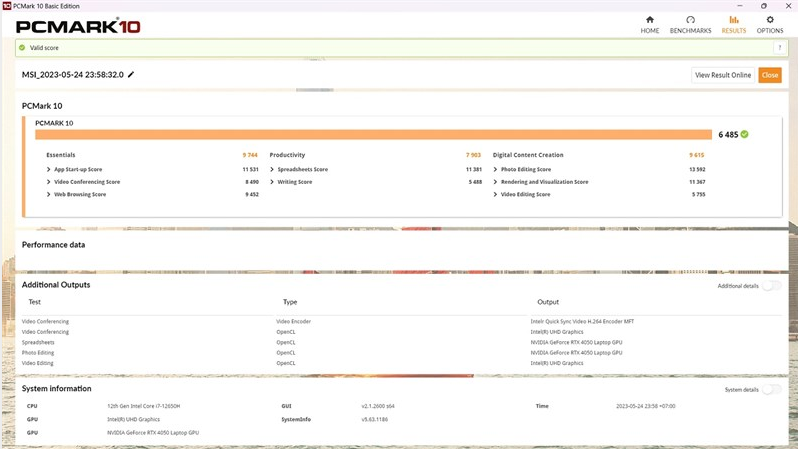Click the App Start-up score value 11 531
This screenshot has height=449, width=798.
250,170
